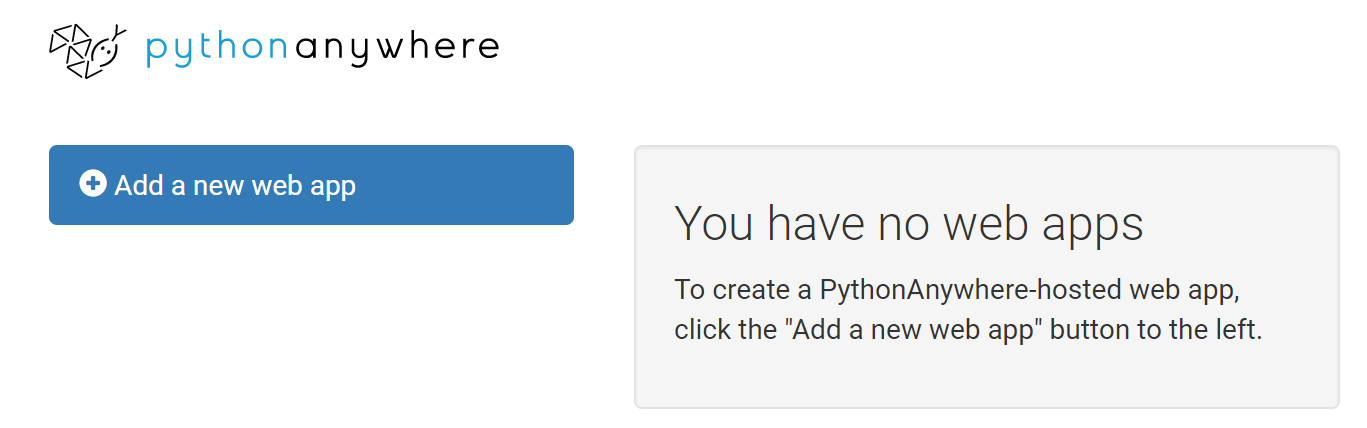Viewport: 1367px width, 428px height.
Task: Select the "You have no web apps" heading
Action: (909, 223)
